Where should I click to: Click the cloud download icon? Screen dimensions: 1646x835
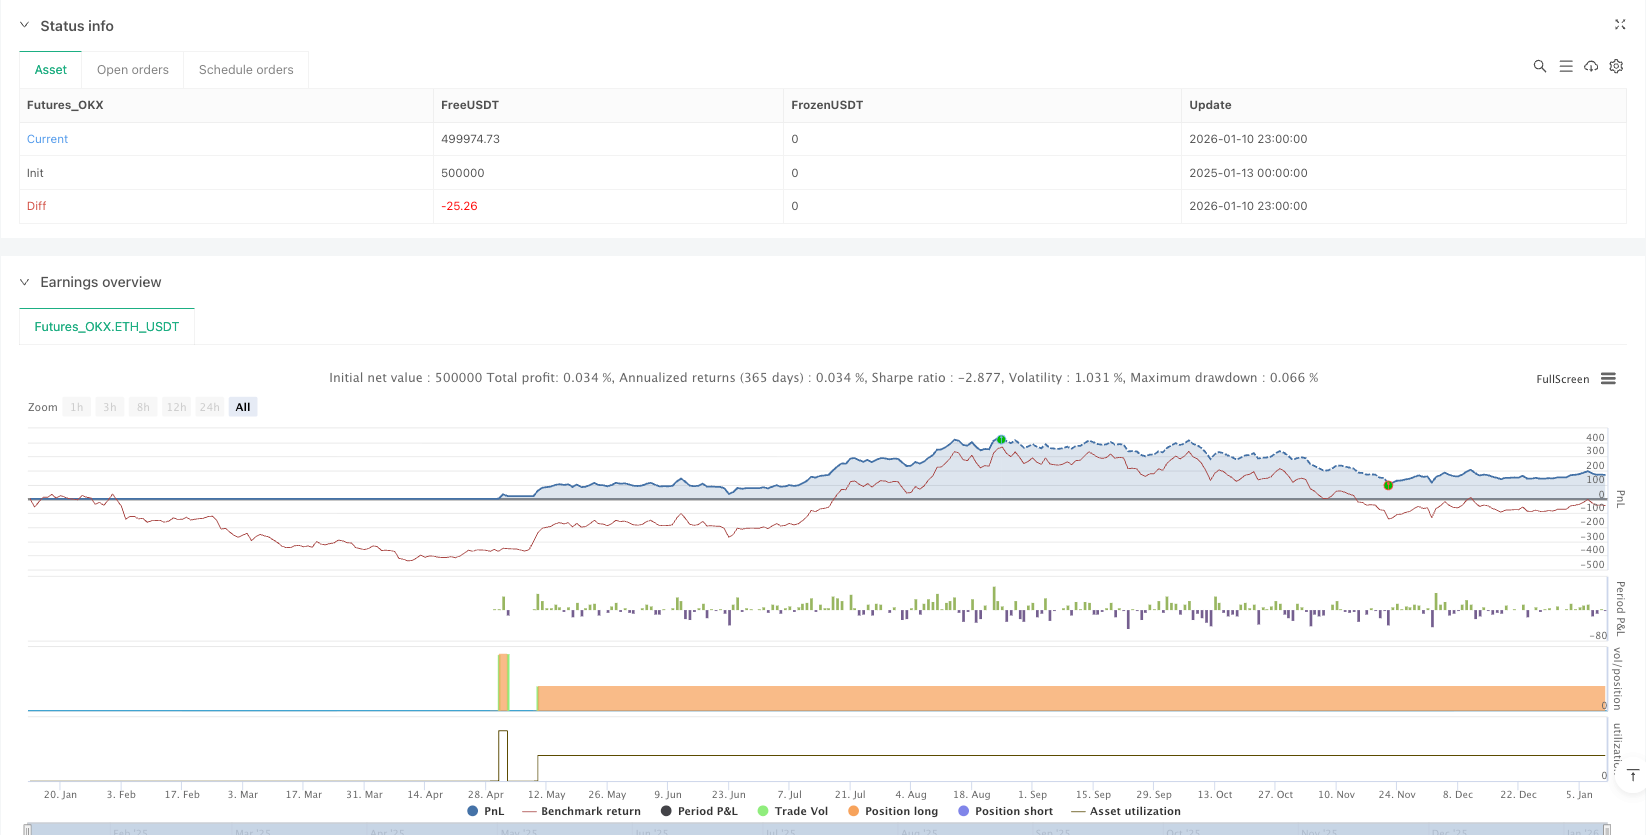[x=1591, y=66]
